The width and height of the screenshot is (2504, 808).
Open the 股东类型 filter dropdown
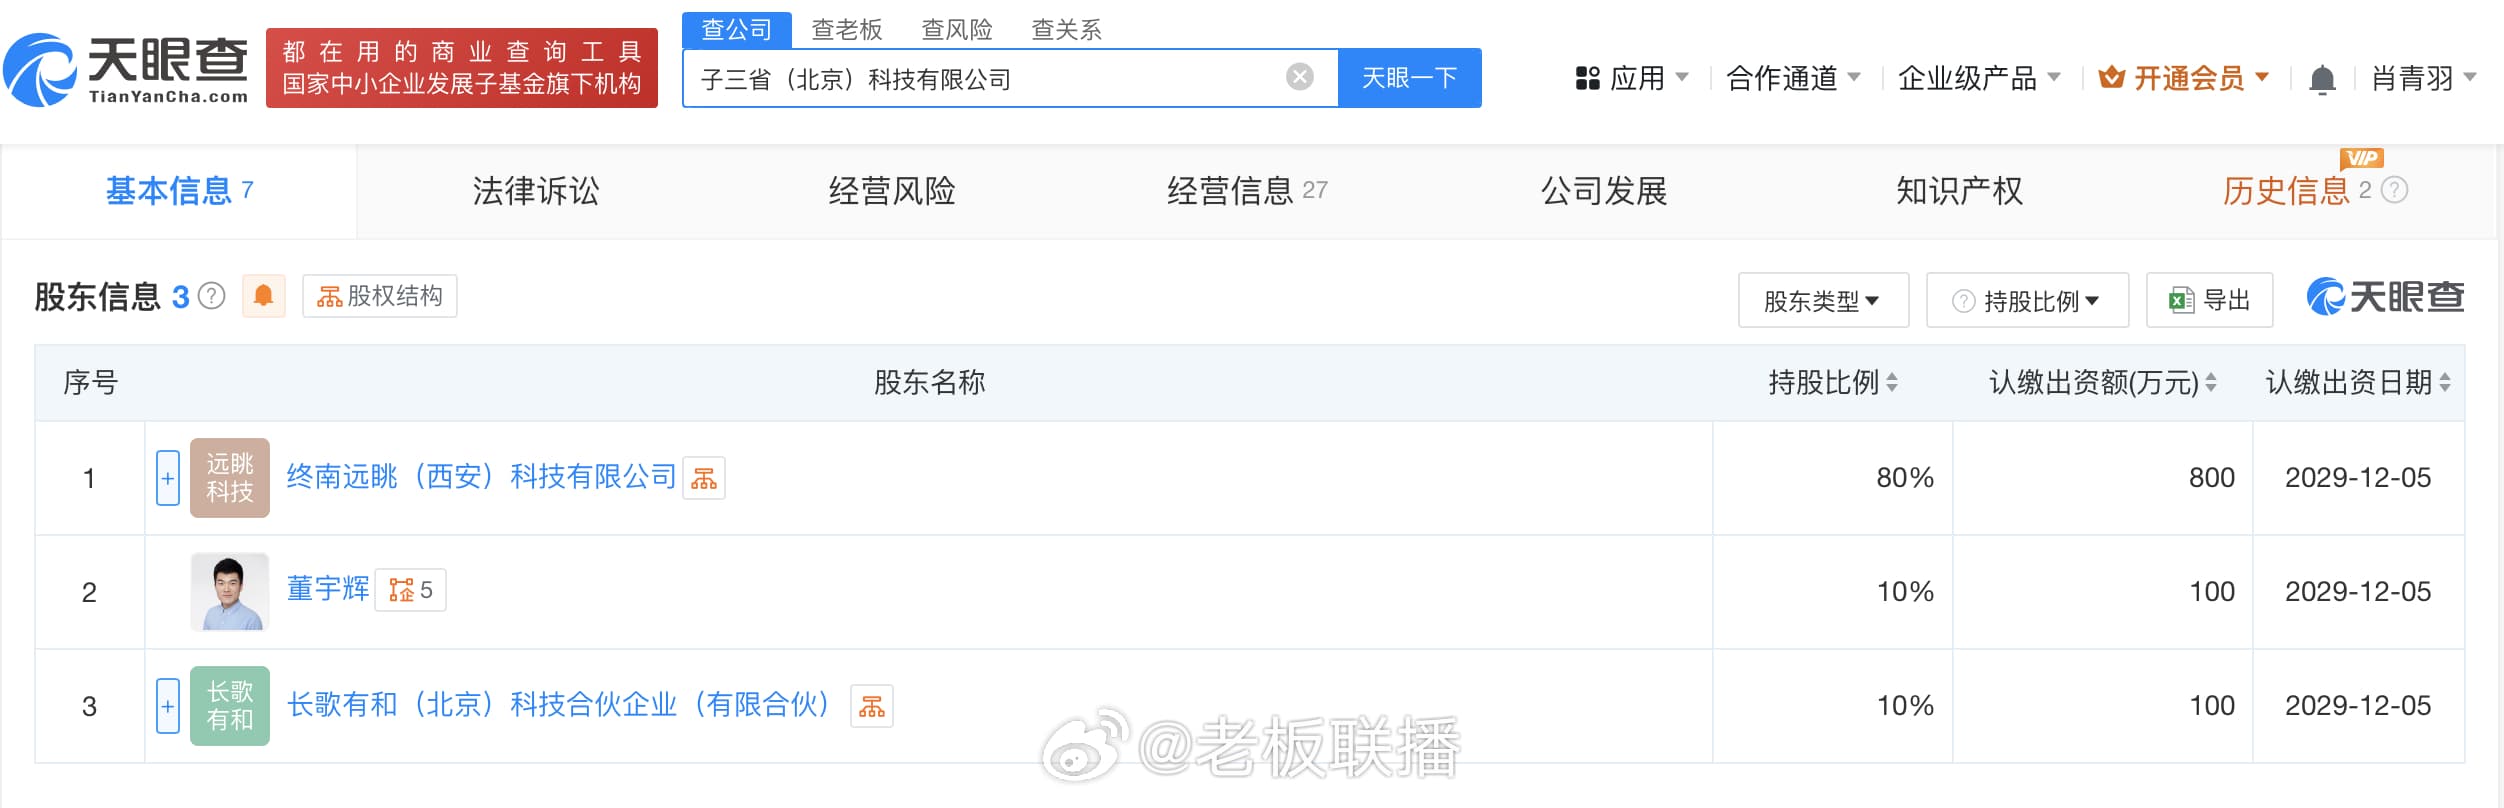pyautogui.click(x=1822, y=300)
